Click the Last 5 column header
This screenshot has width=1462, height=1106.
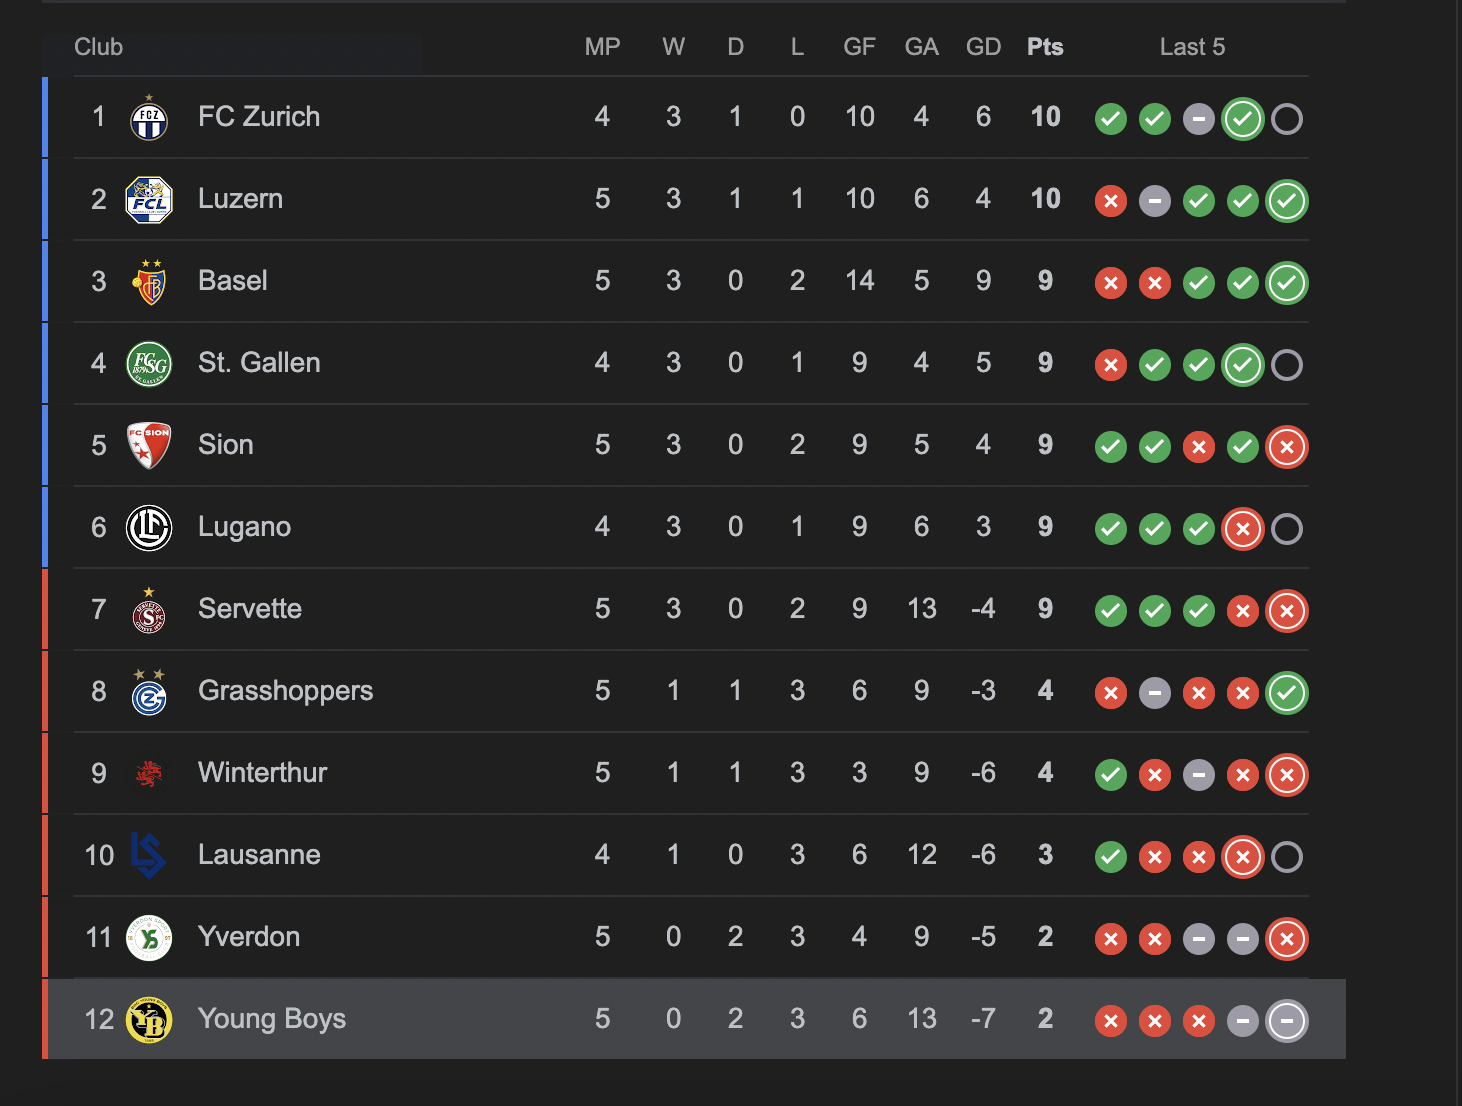click(1192, 47)
